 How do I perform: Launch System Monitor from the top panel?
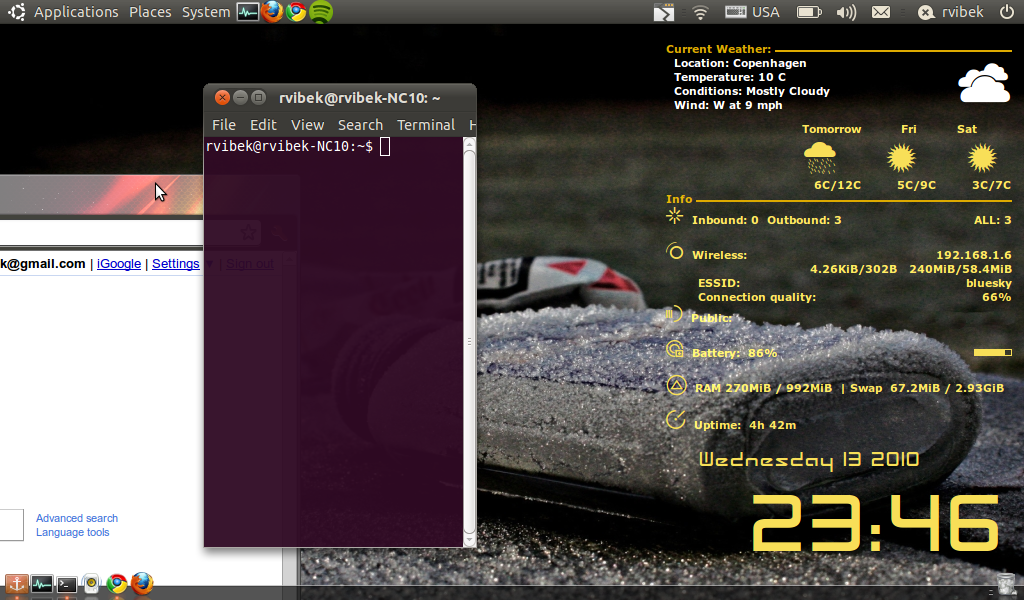point(248,12)
